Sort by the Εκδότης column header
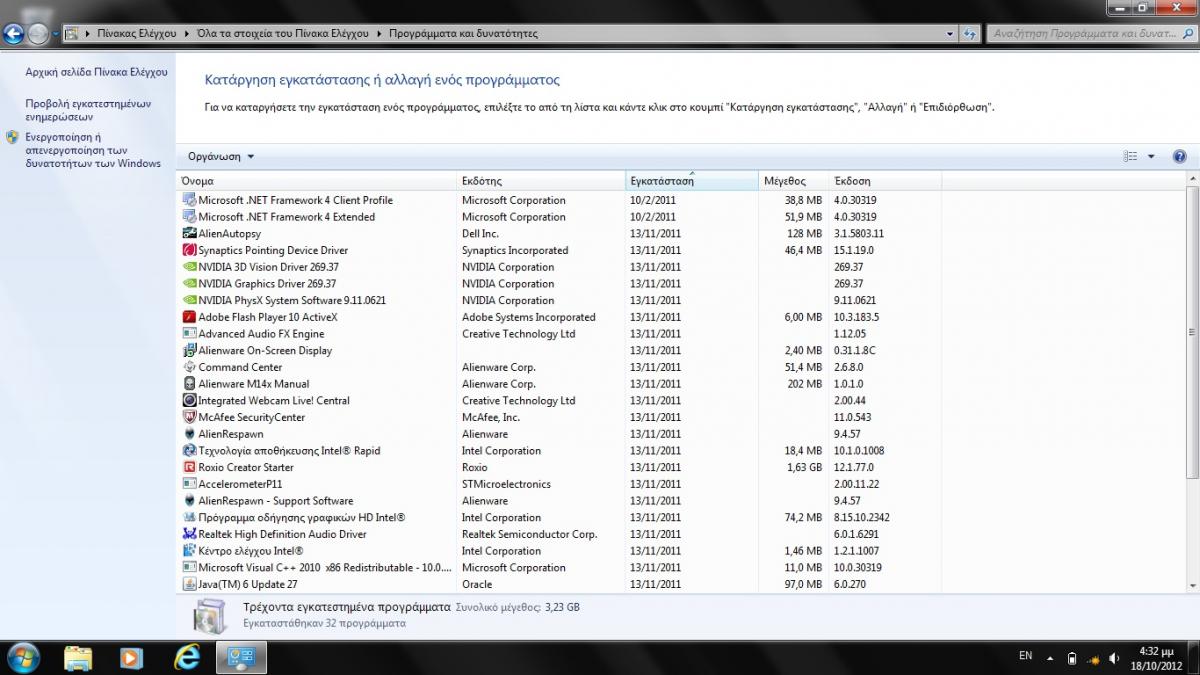This screenshot has height=675, width=1200. 541,181
